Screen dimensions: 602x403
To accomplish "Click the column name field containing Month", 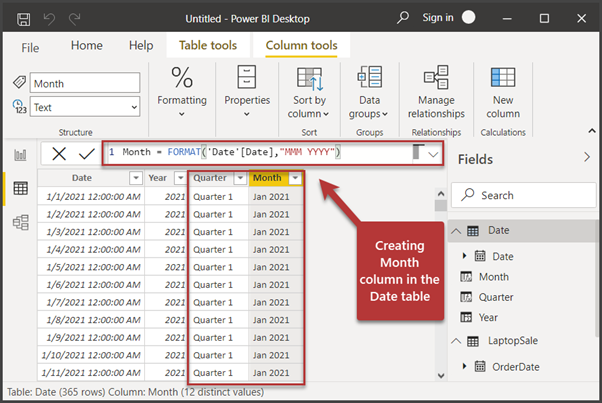I will coord(85,83).
